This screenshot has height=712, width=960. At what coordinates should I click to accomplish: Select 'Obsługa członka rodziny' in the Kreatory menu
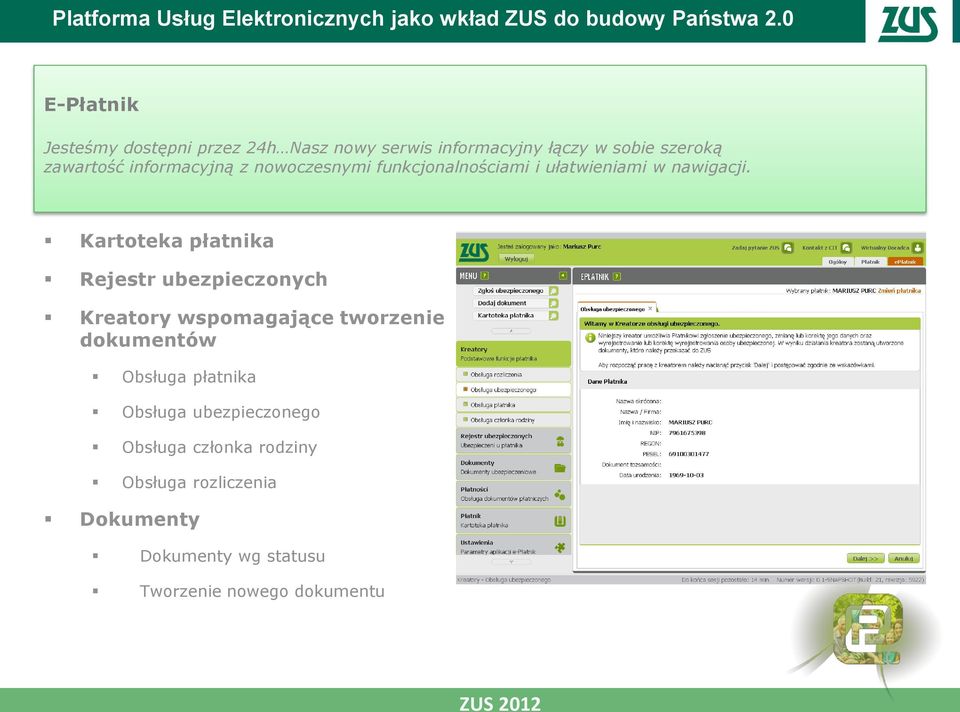(x=514, y=420)
